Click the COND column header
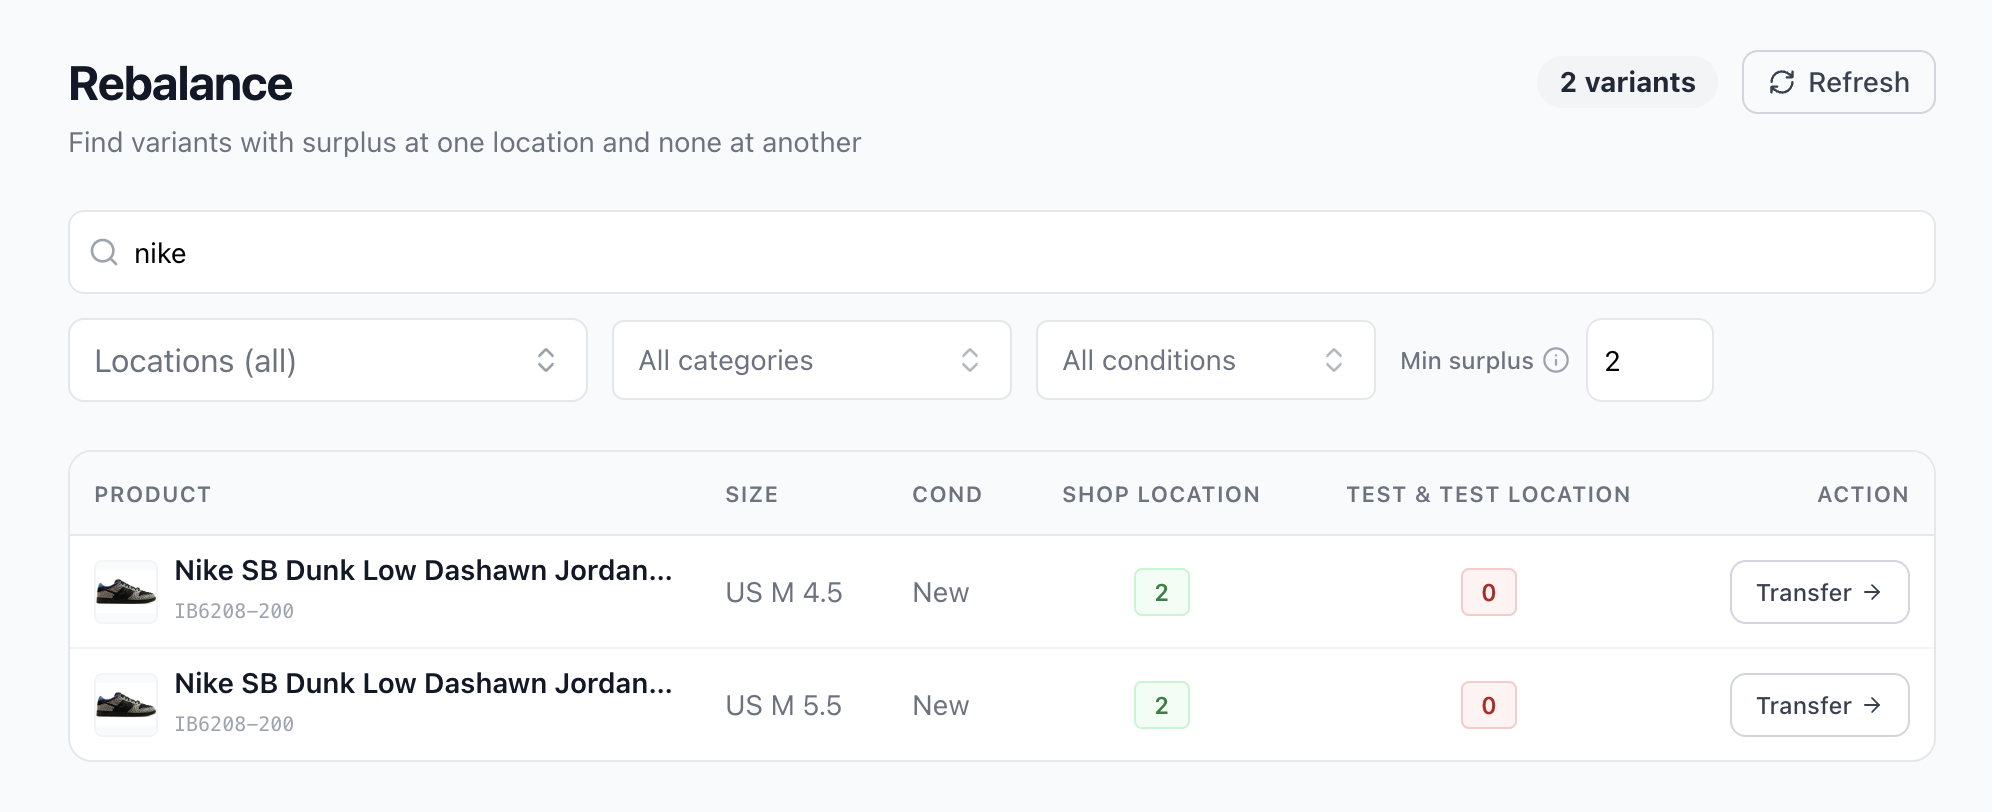Screen dimensions: 1992x812 (947, 494)
